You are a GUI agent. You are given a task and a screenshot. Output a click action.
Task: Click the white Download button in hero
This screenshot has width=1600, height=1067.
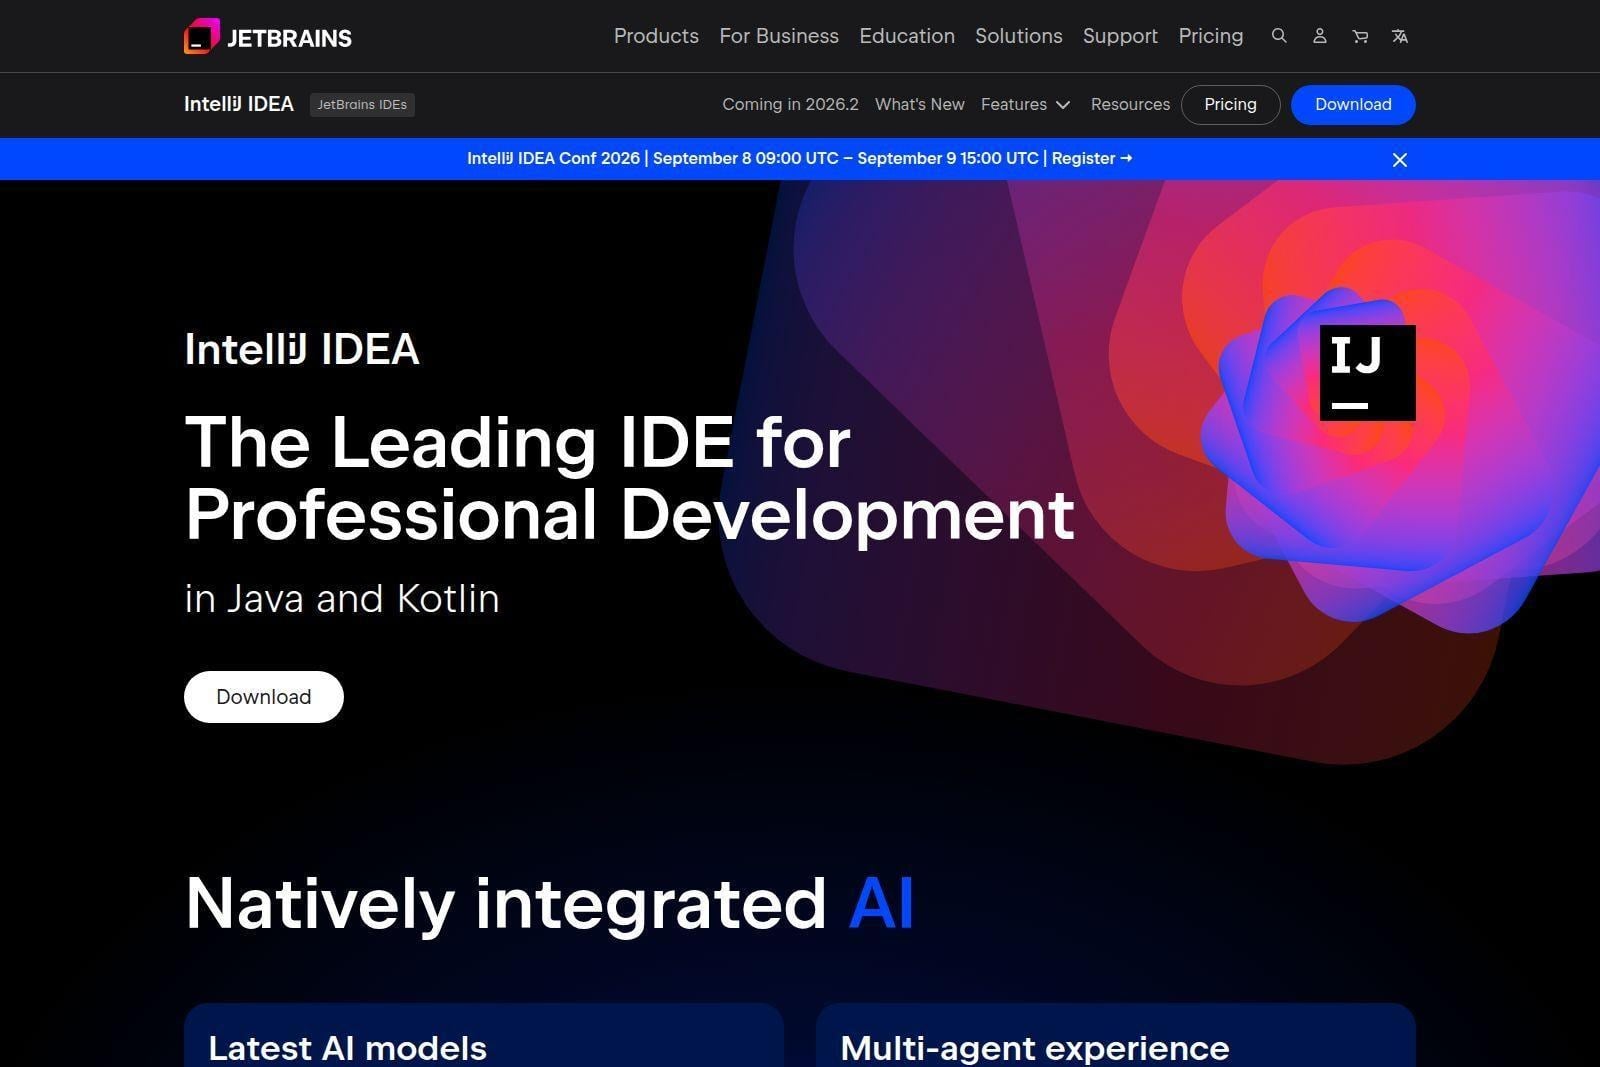pyautogui.click(x=264, y=697)
